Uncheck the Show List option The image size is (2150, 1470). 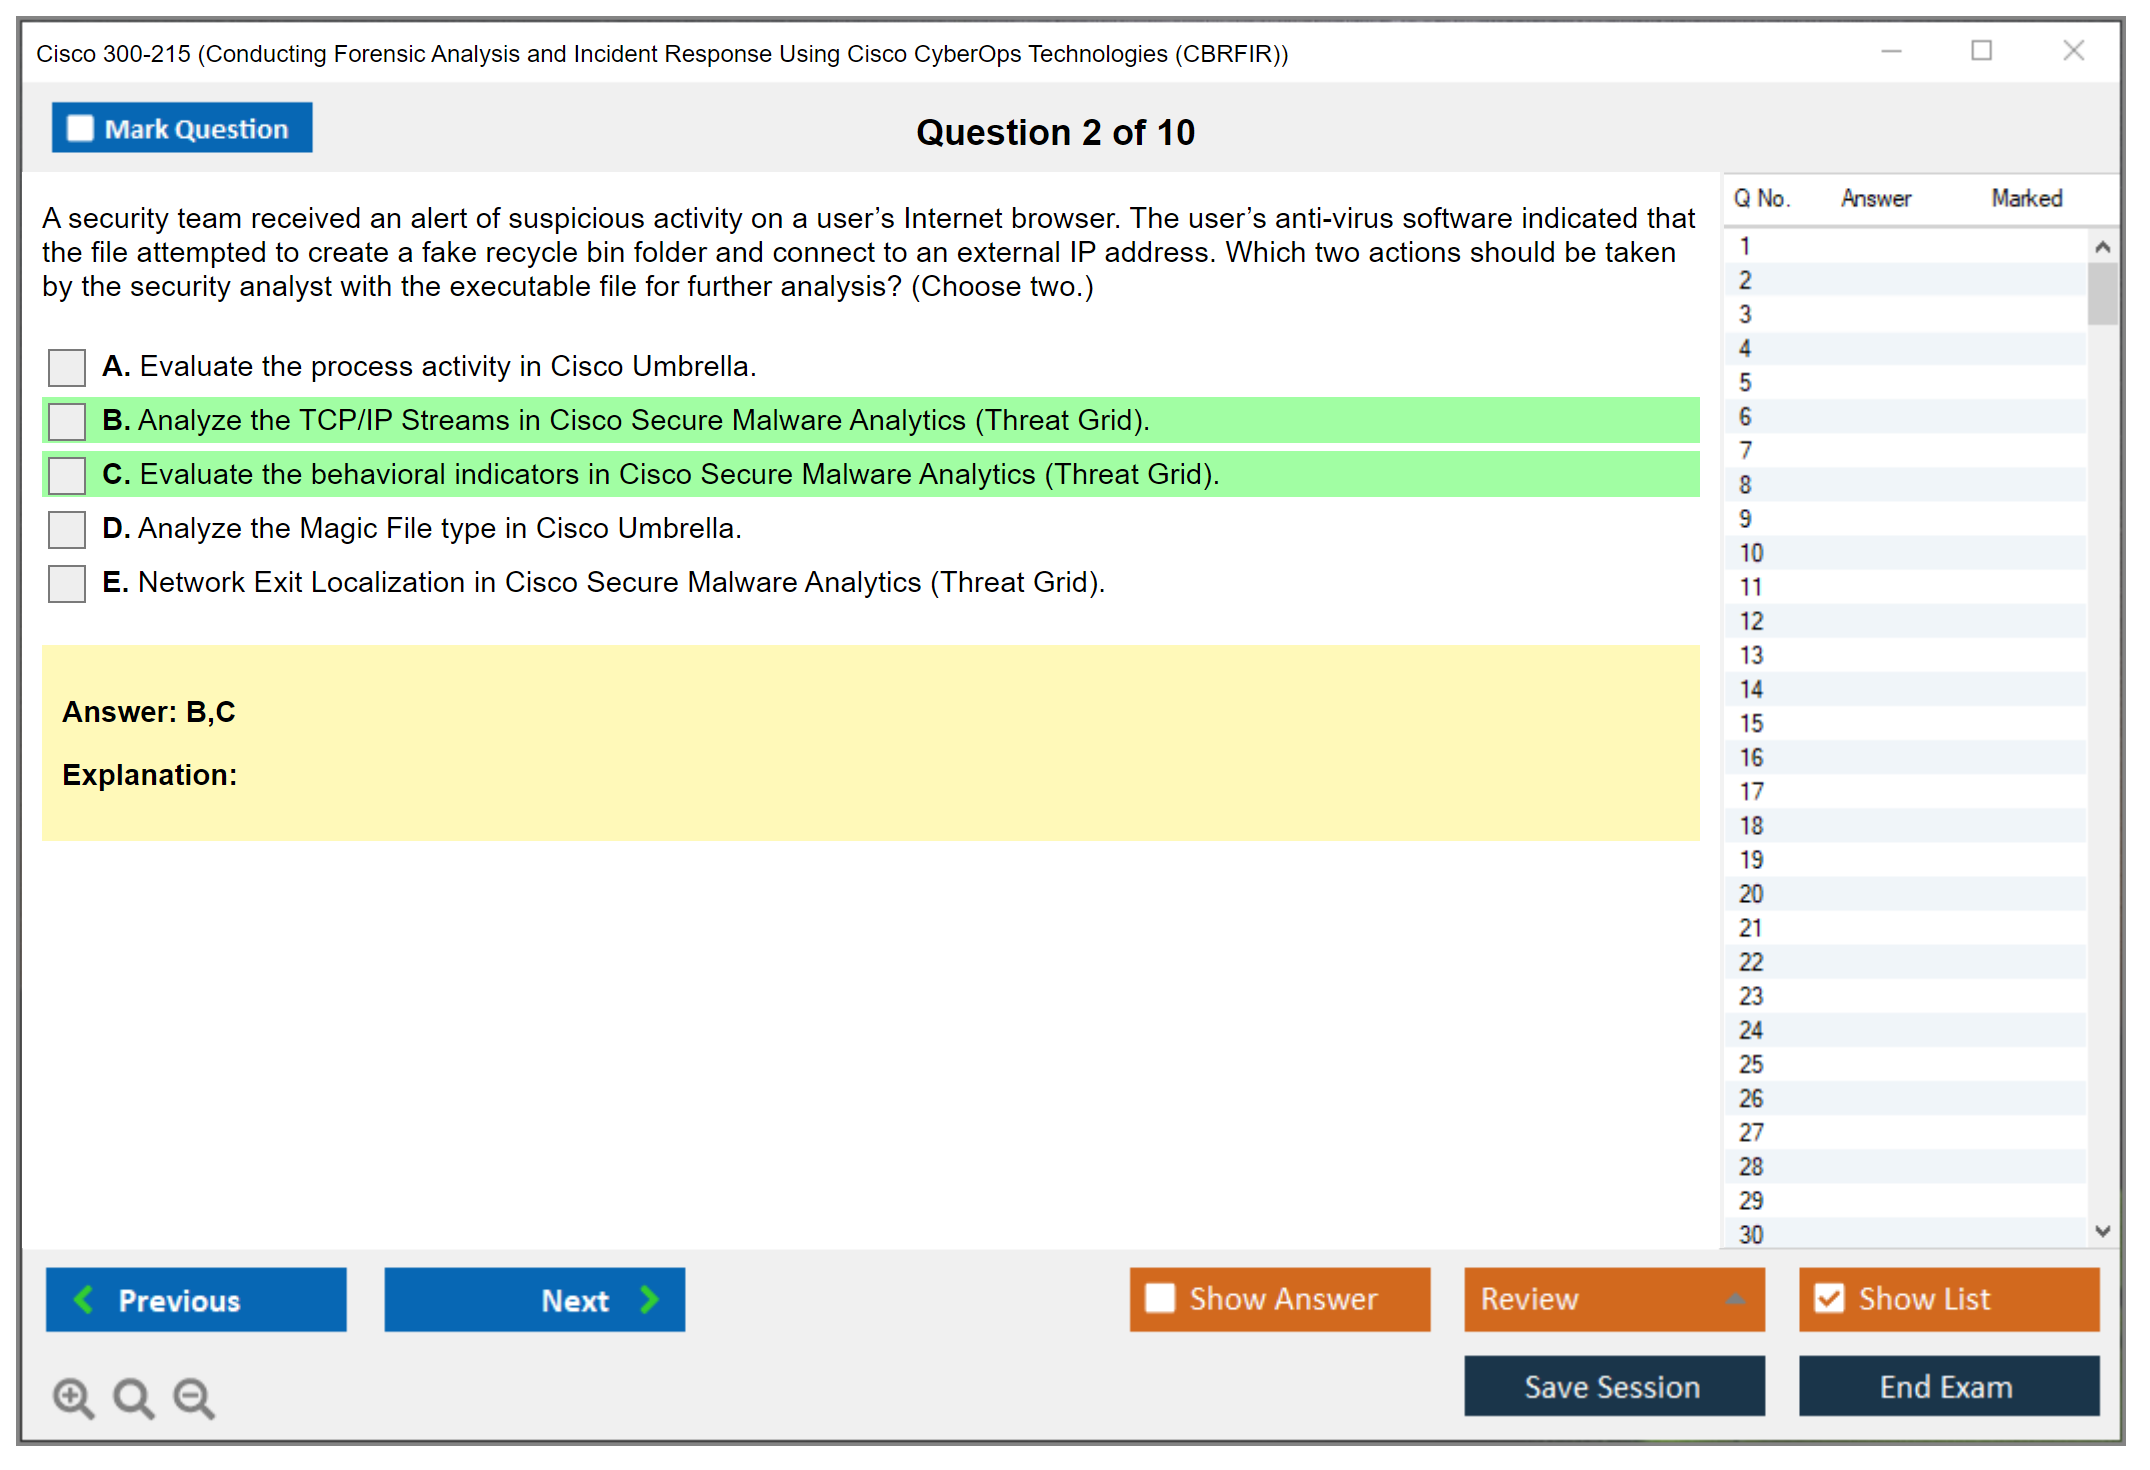coord(1829,1298)
